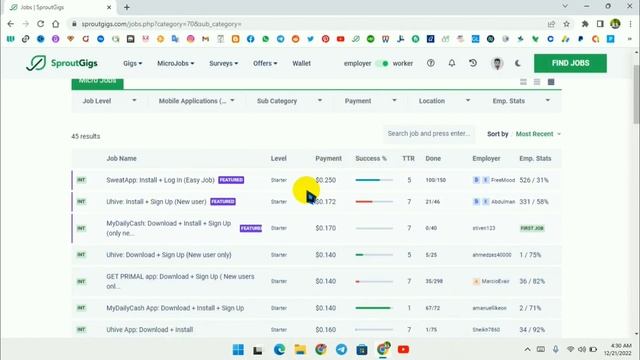
Task: Click SweatApp job success progress bar
Action: (374, 180)
